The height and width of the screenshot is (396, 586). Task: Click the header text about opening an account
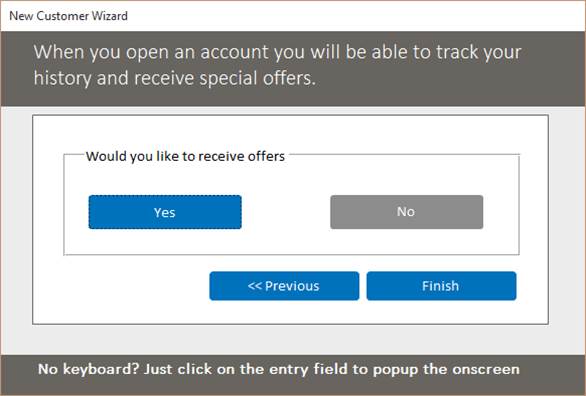coord(277,65)
